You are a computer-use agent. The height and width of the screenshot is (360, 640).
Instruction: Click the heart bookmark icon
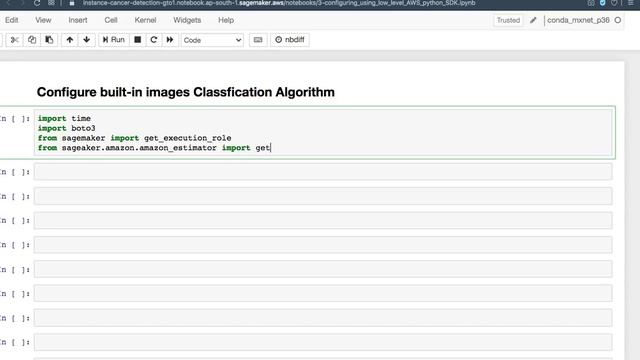tap(614, 3)
